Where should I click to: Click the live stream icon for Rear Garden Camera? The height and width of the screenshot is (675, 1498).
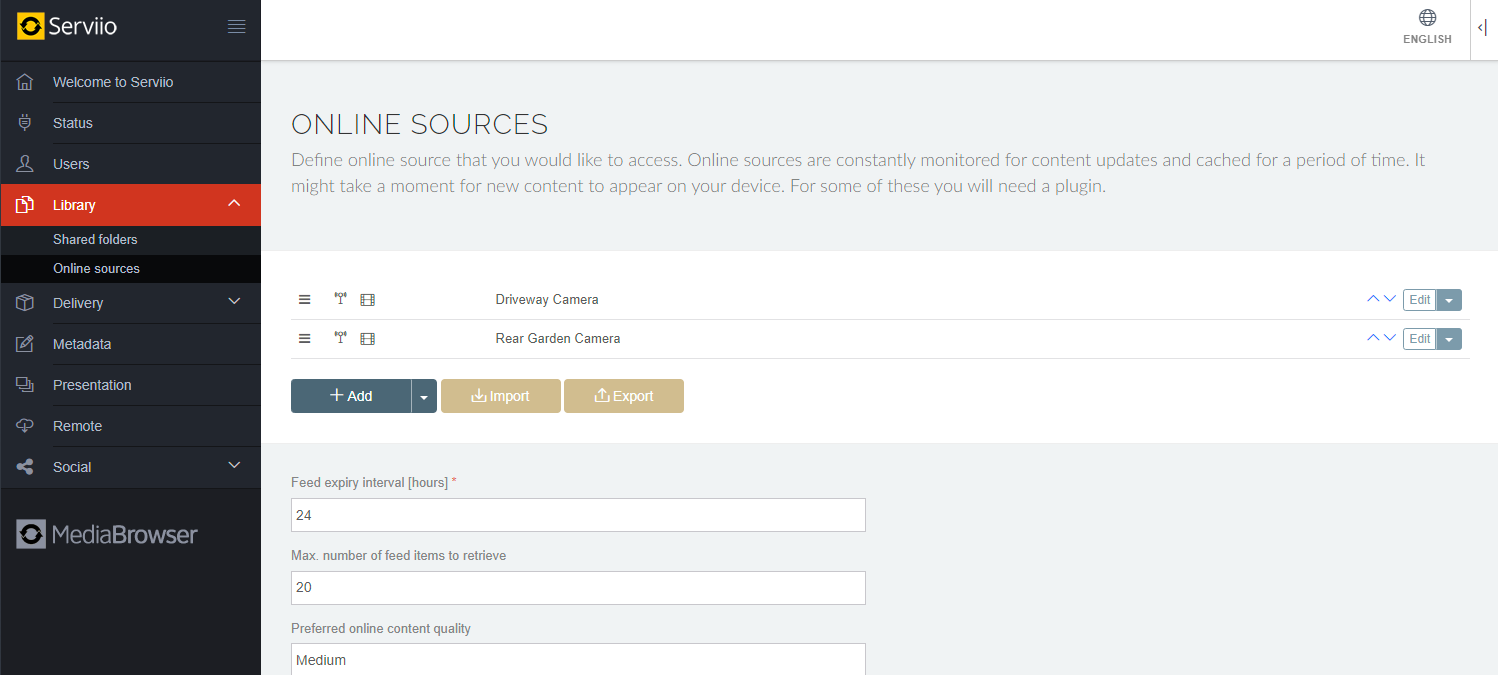(x=341, y=338)
